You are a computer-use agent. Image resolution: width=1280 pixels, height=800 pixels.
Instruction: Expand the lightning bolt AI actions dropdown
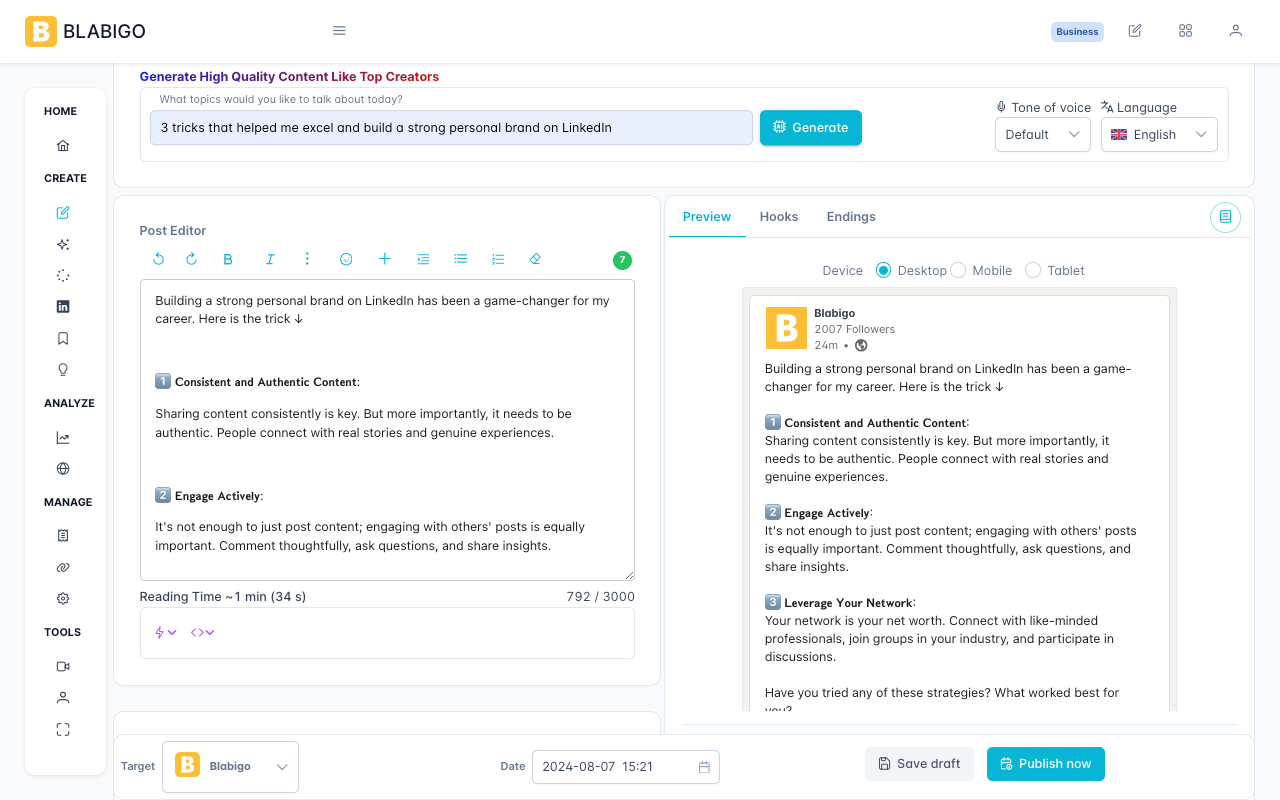166,632
